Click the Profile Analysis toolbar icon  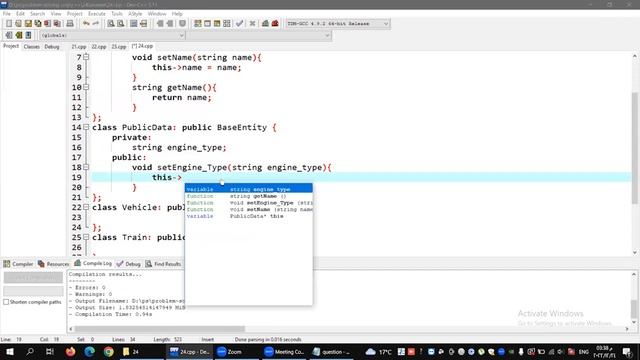tap(265, 24)
